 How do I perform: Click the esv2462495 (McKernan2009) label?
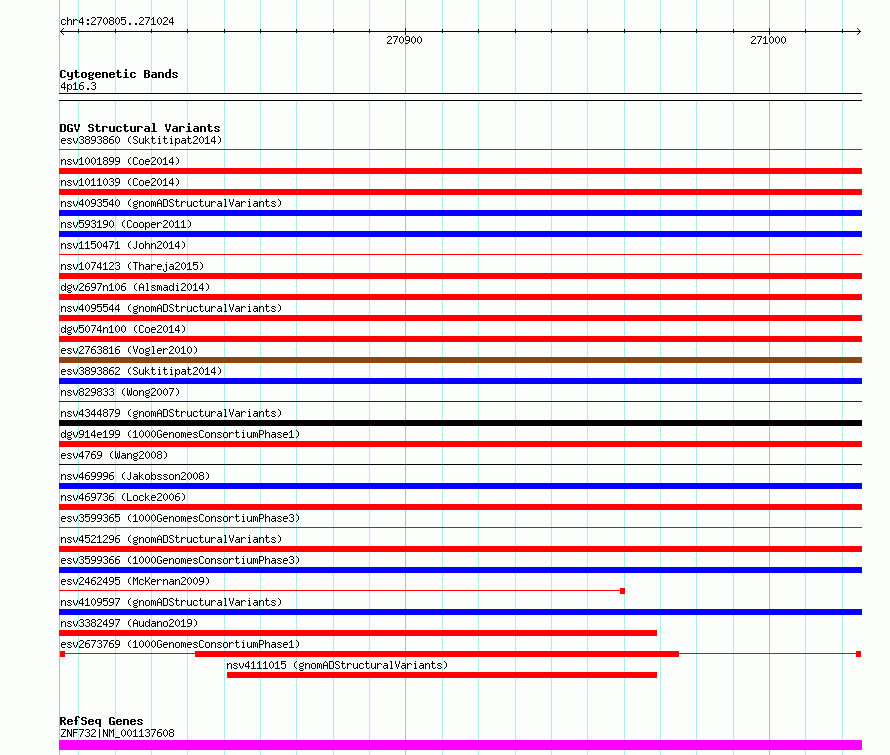tap(135, 581)
